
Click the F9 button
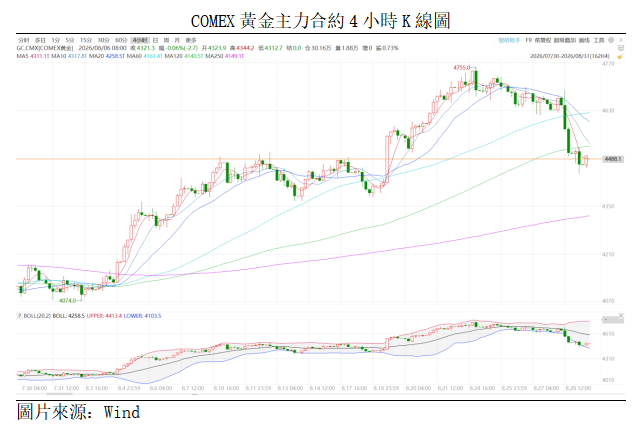click(x=529, y=40)
